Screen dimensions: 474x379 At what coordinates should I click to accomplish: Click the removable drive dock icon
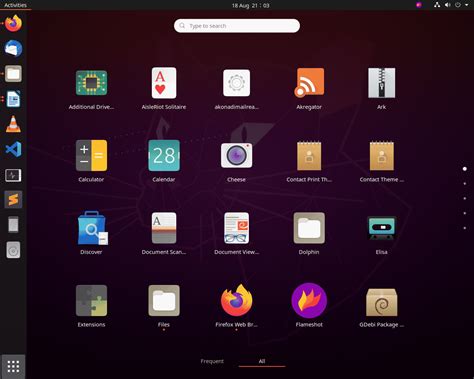[x=13, y=224]
